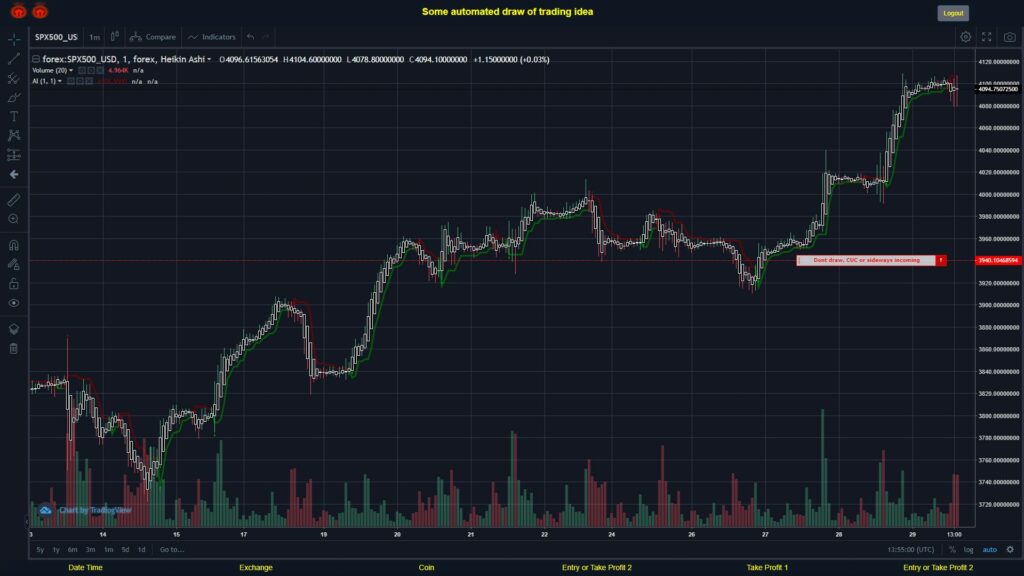Remove the Volume indicator with its X icon

coord(99,71)
